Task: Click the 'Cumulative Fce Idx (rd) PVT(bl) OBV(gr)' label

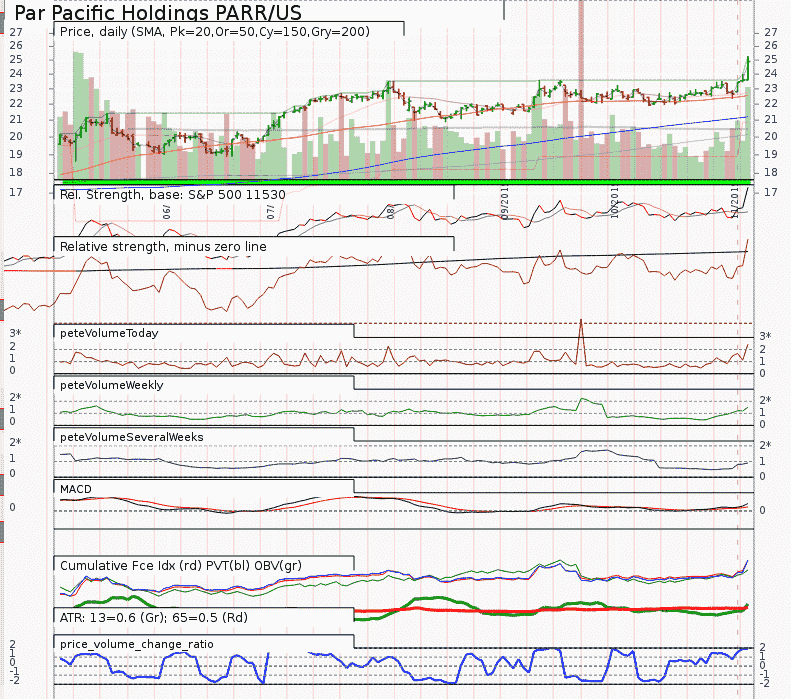Action: point(181,566)
